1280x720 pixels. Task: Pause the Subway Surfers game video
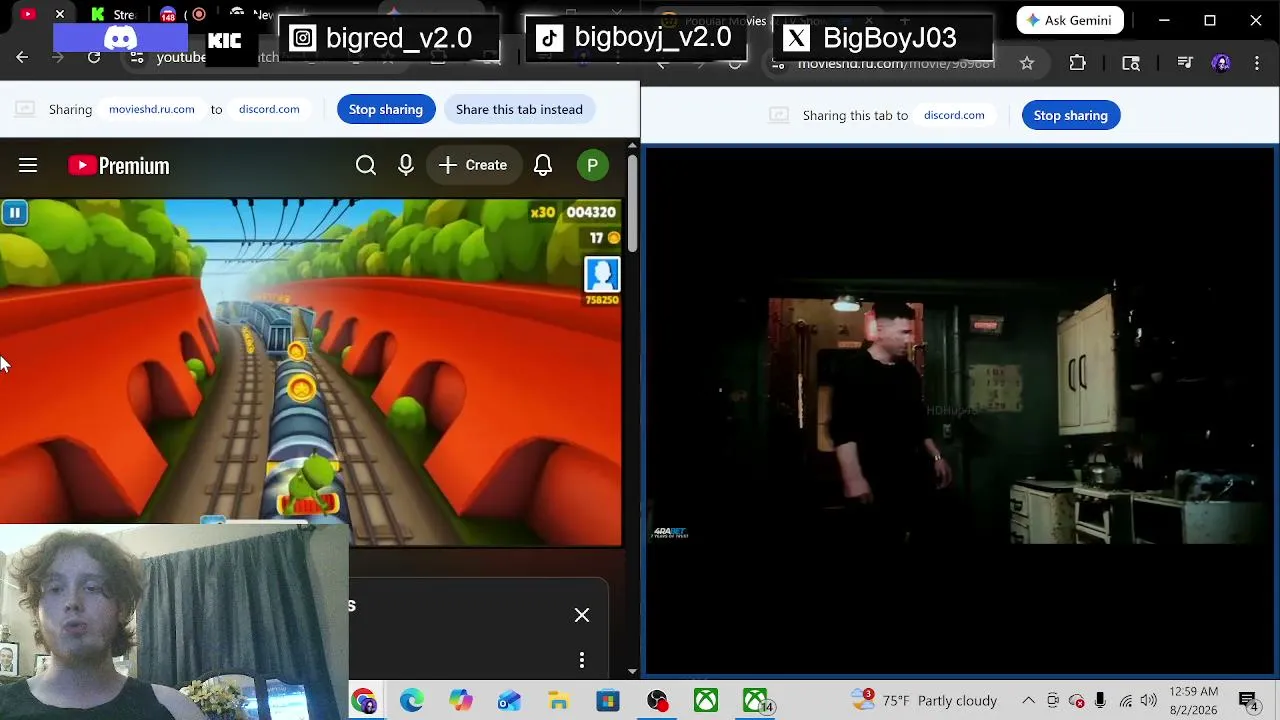(15, 212)
